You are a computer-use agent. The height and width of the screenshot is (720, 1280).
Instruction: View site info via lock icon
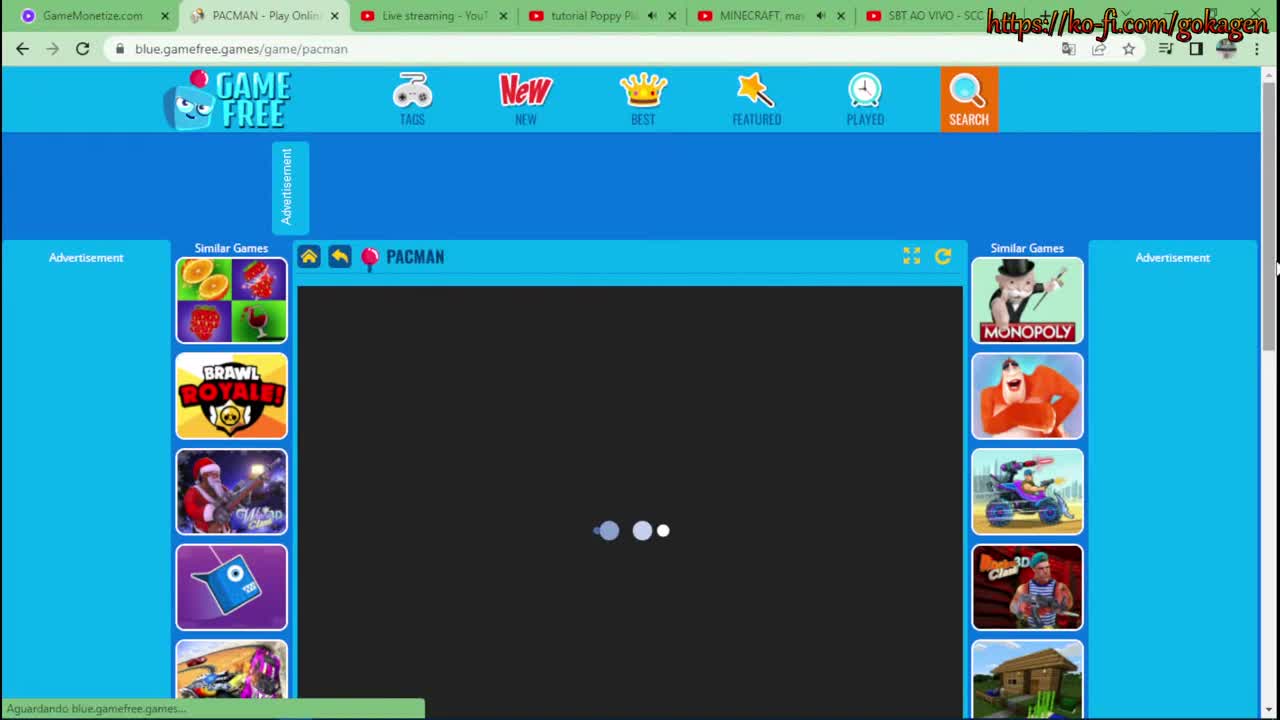[x=120, y=48]
